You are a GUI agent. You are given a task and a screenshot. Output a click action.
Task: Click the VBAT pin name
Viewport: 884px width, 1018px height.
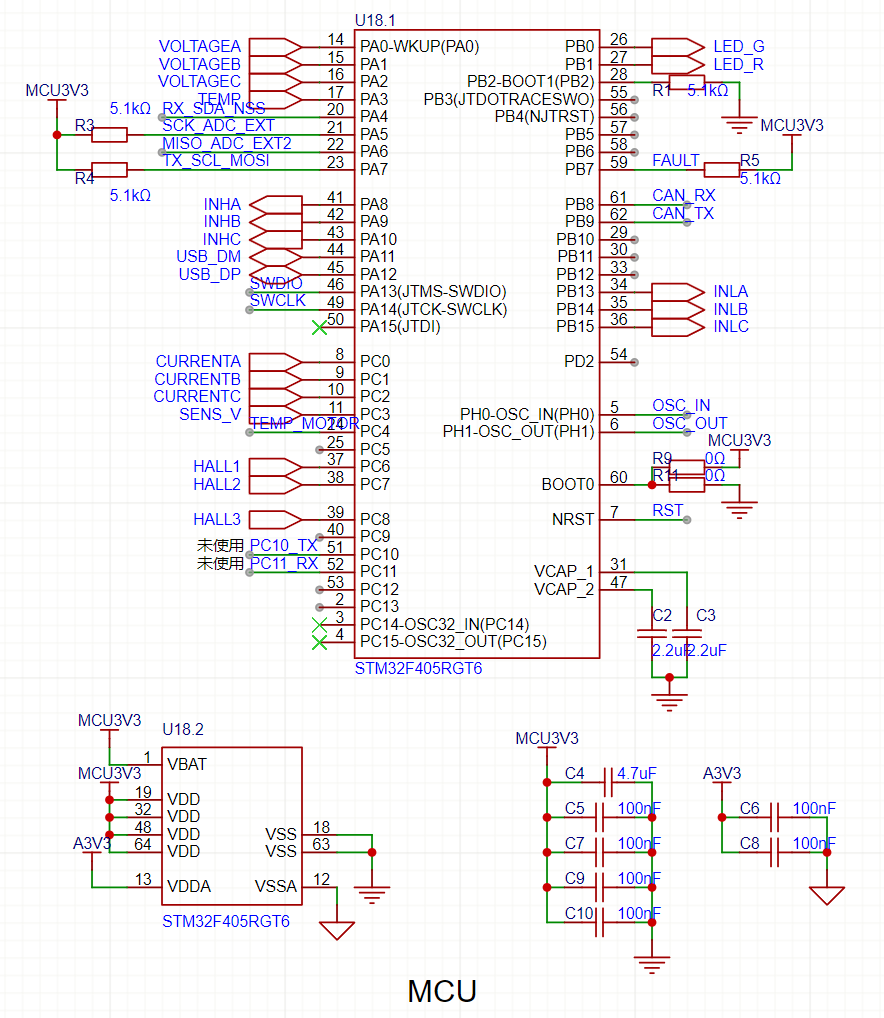(187, 765)
